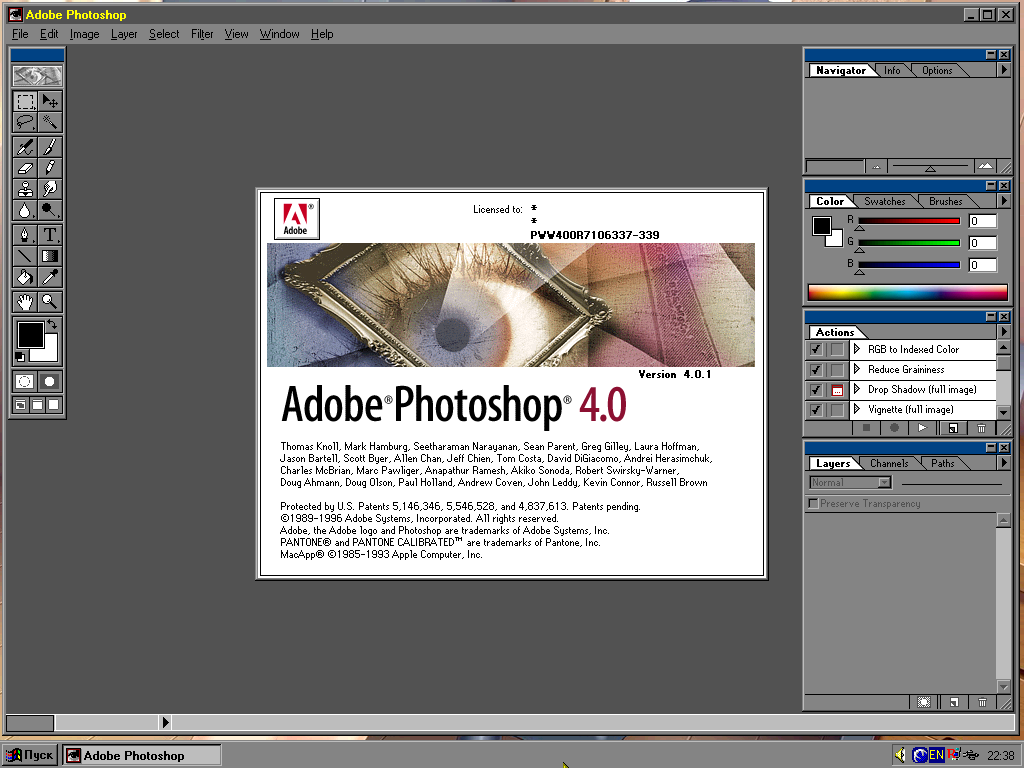The height and width of the screenshot is (768, 1024).
Task: Open the Layers palette flyout menu arrow
Action: pyautogui.click(x=1004, y=463)
